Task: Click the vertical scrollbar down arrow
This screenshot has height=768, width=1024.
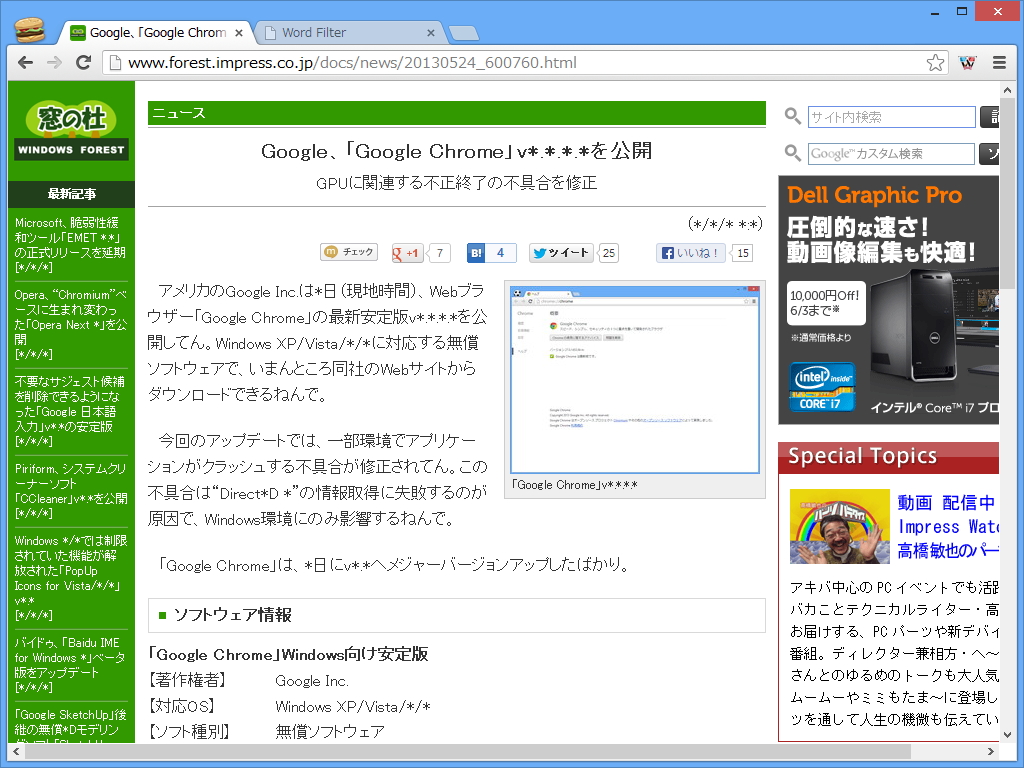Action: [x=1008, y=734]
